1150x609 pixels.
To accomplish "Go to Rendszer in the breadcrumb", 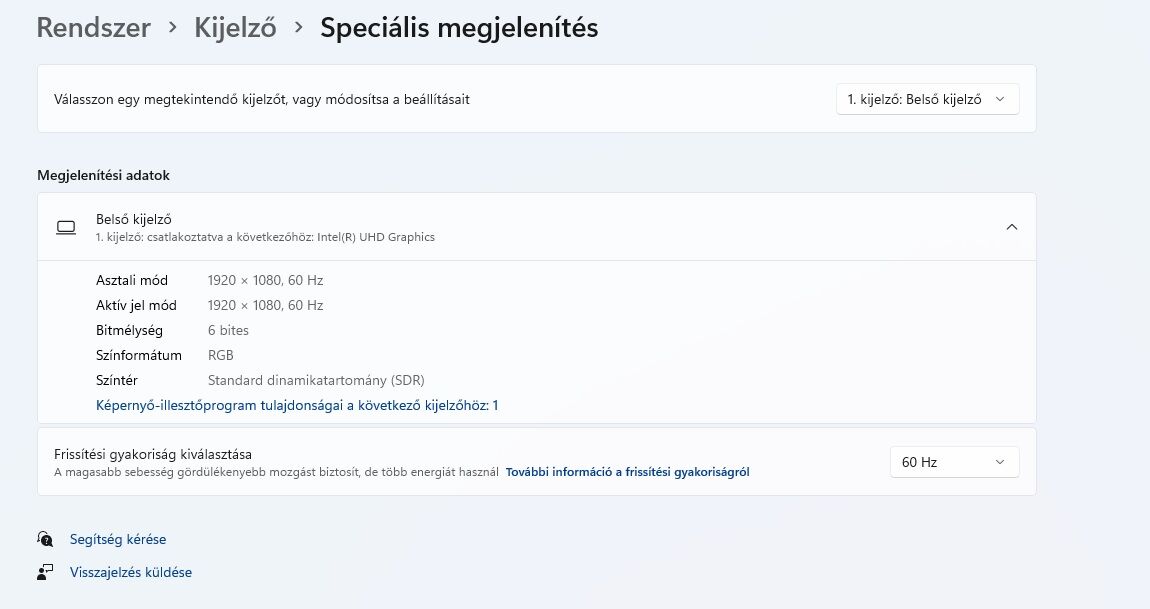I will click(94, 28).
